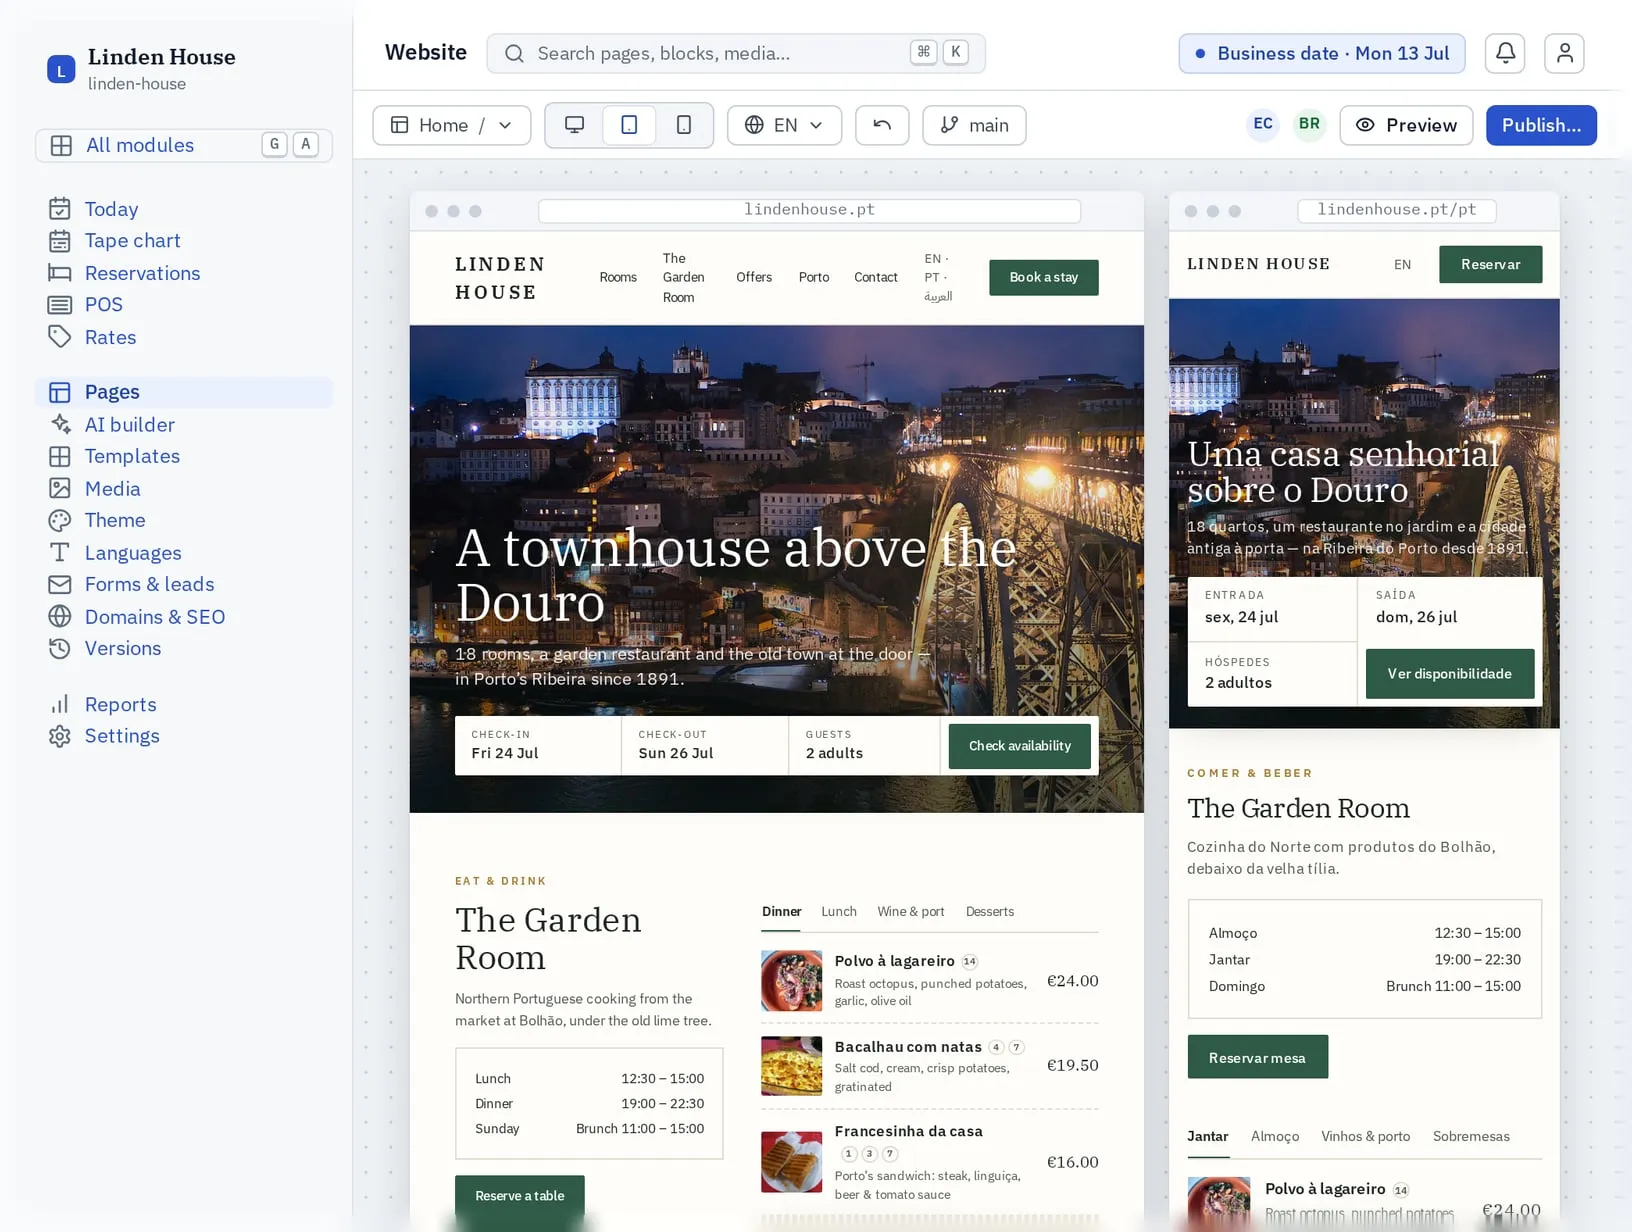The image size is (1632, 1232).
Task: Click the Business date Mon 13 Jul pill
Action: [1322, 53]
